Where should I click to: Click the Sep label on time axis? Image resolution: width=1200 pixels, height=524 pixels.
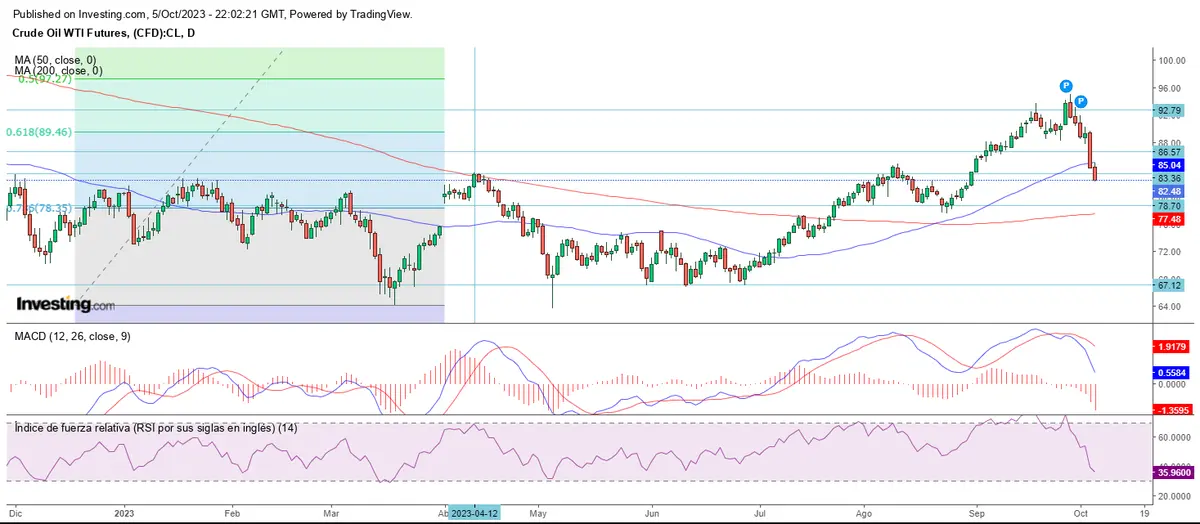[x=975, y=512]
